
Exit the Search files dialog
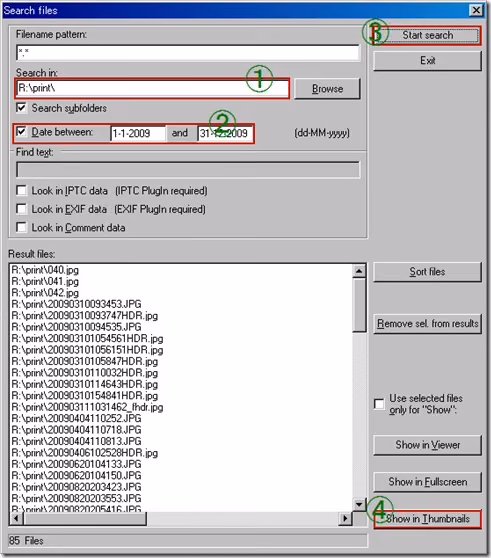[427, 60]
